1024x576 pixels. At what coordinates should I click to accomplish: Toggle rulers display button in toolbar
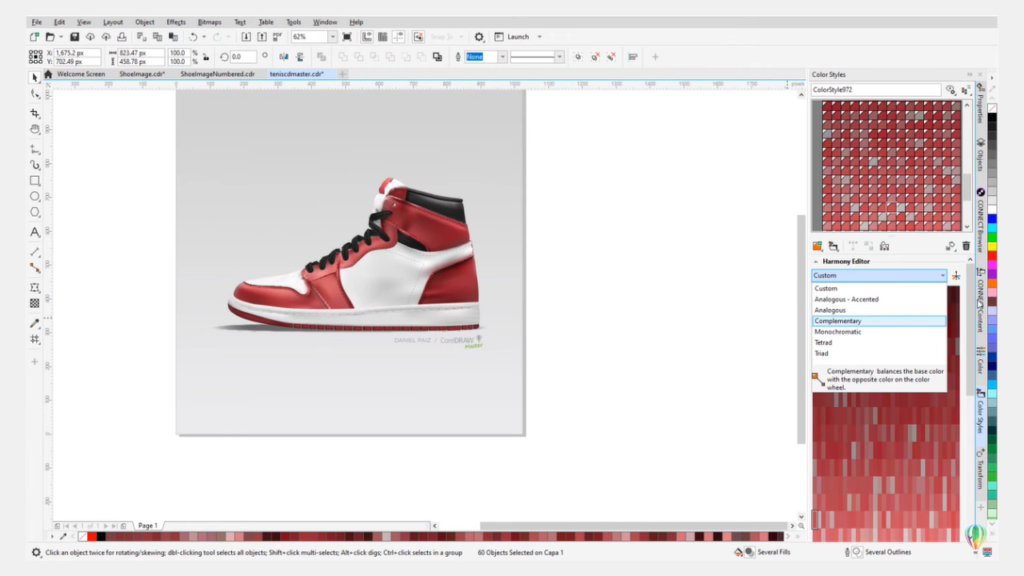[x=367, y=37]
